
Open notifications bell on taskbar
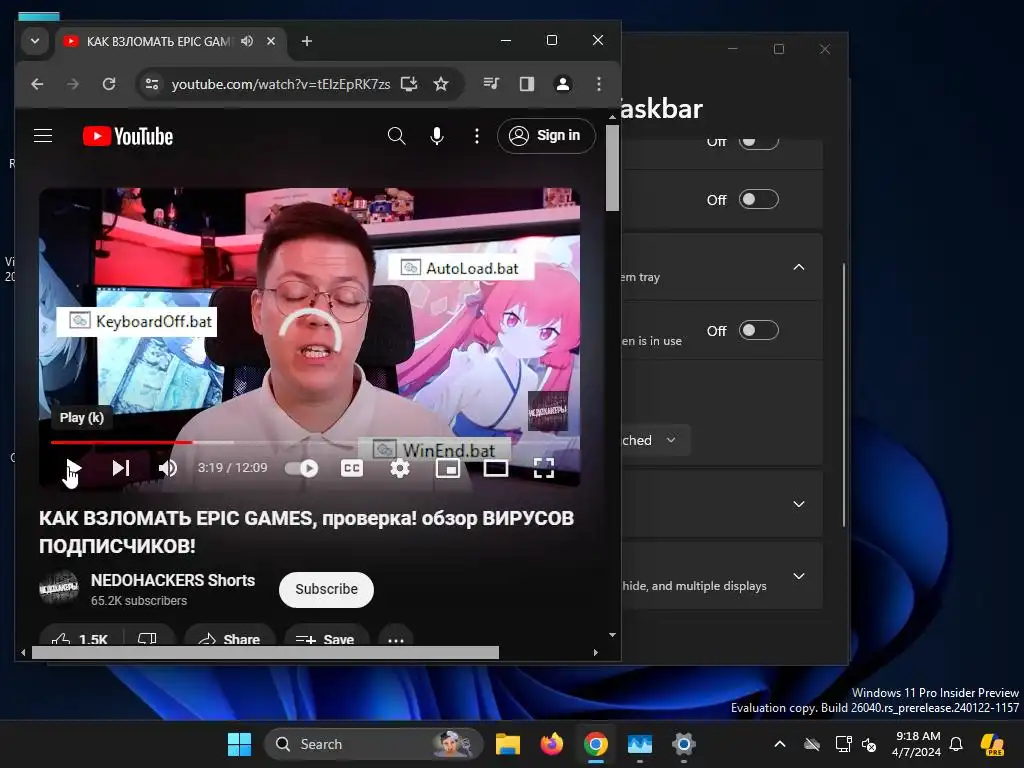coord(957,744)
